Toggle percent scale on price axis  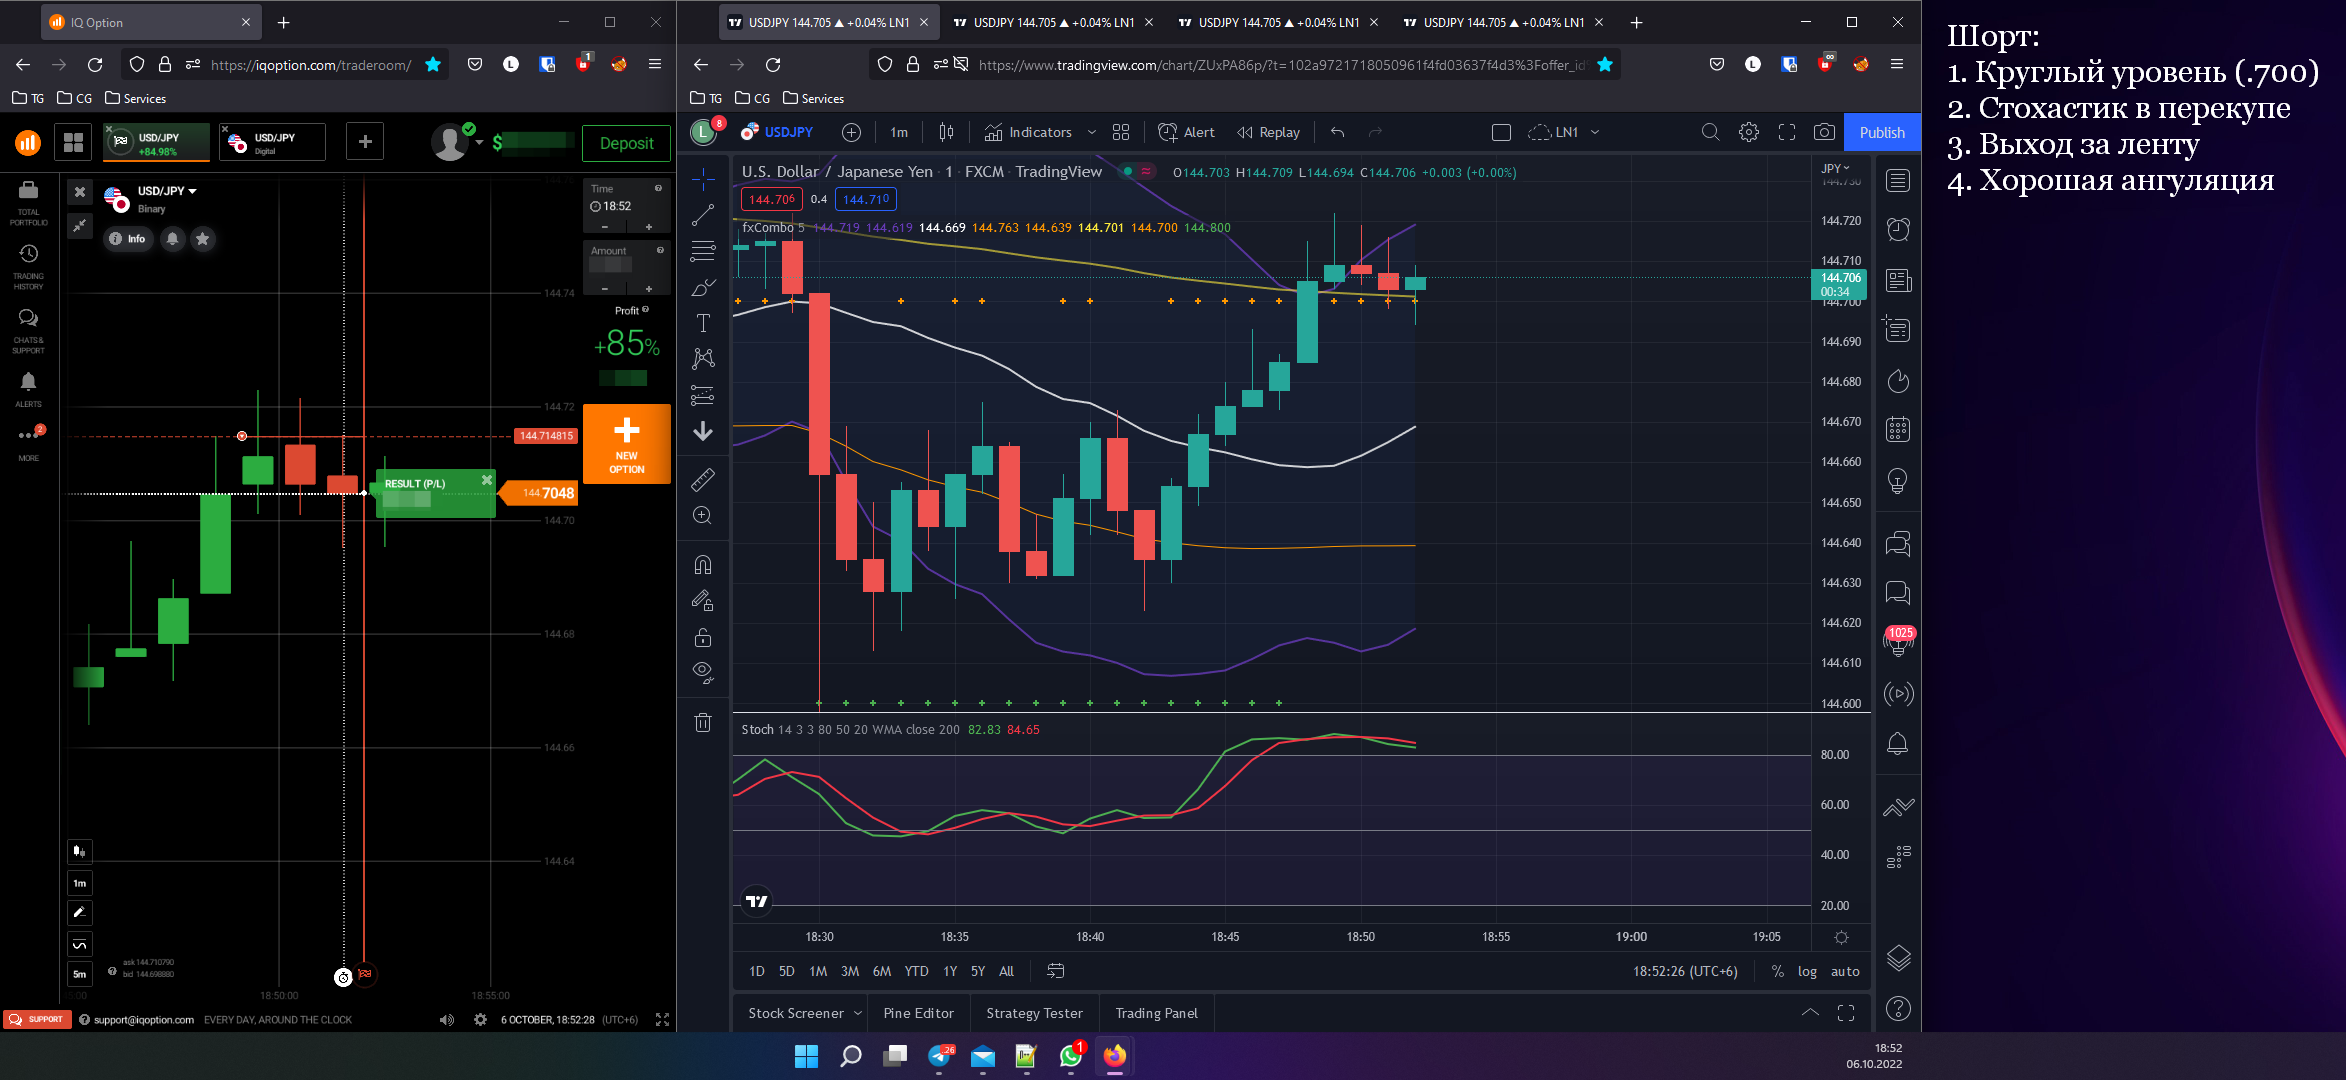tap(1778, 971)
